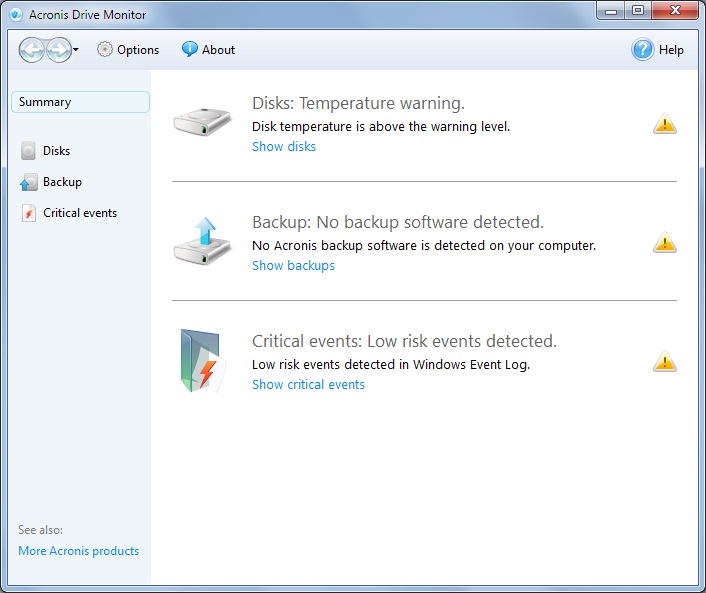Follow the Show critical events link
The width and height of the screenshot is (706, 593).
pos(308,385)
